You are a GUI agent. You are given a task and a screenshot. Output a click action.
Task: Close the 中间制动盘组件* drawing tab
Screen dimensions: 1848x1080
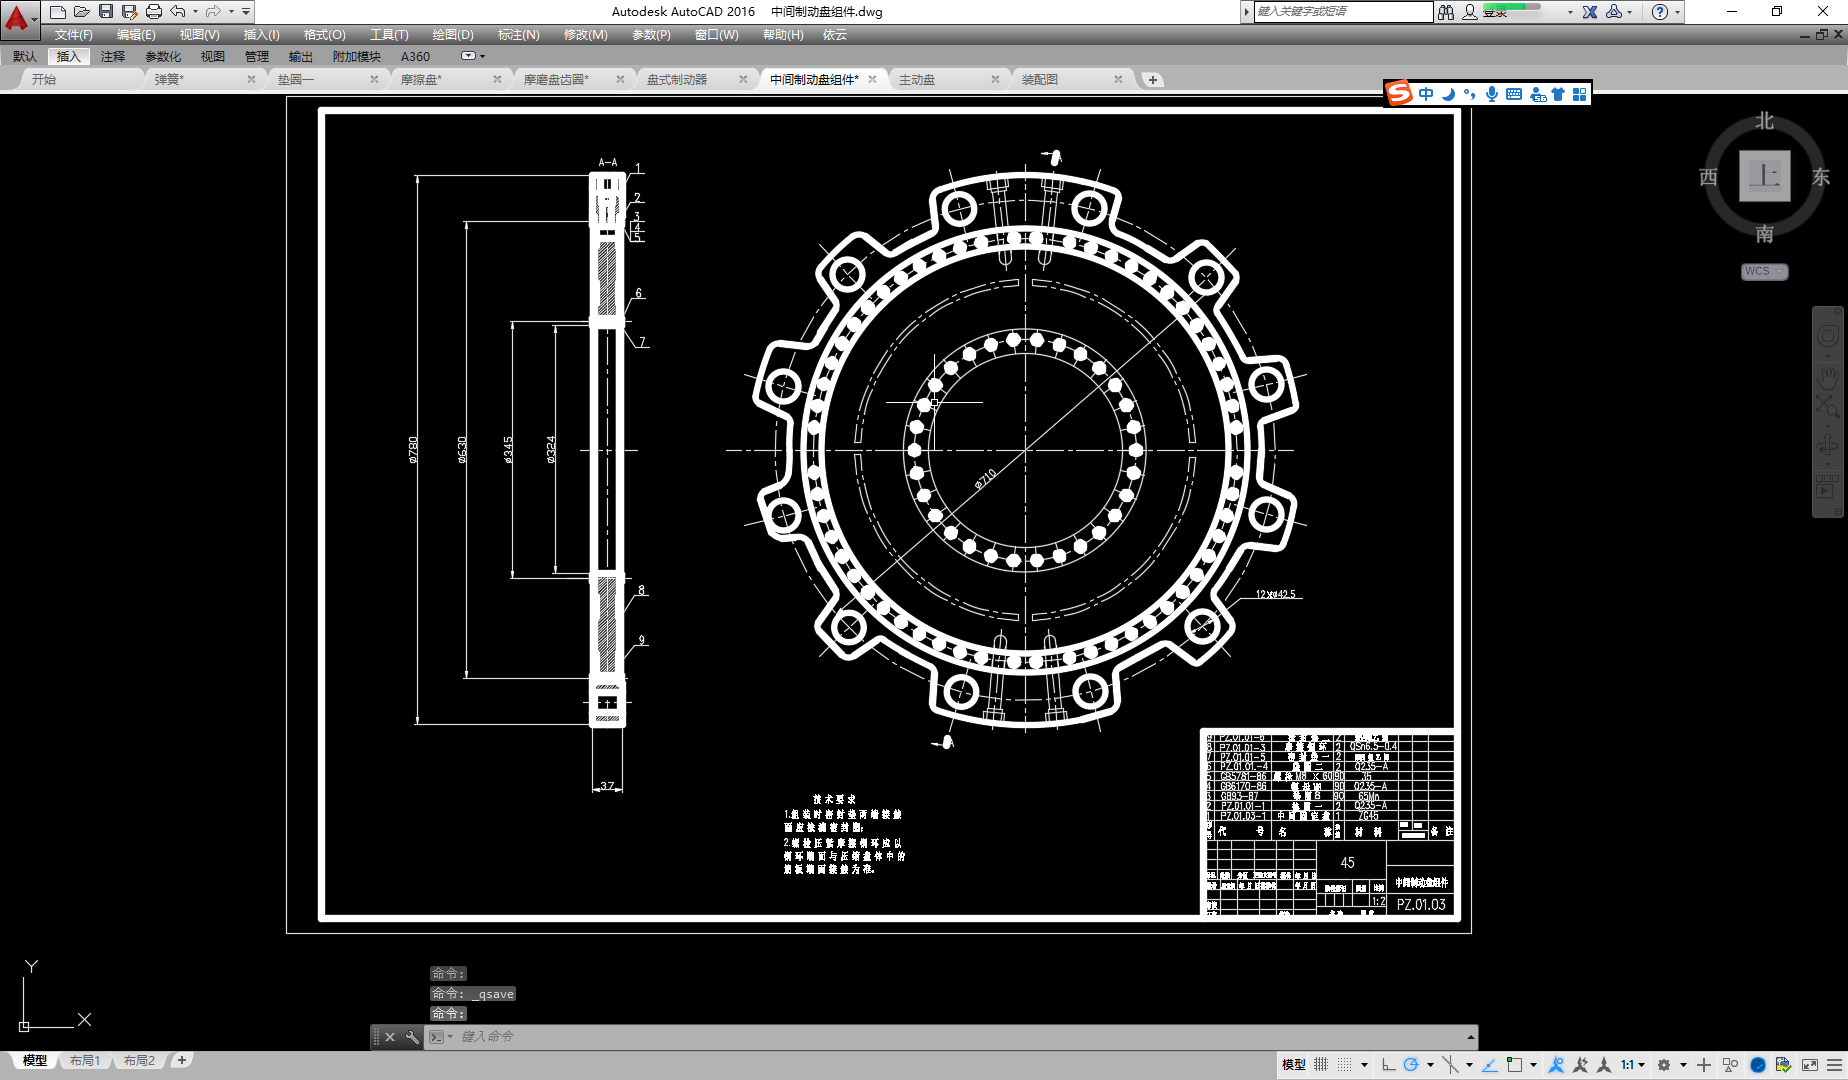872,79
